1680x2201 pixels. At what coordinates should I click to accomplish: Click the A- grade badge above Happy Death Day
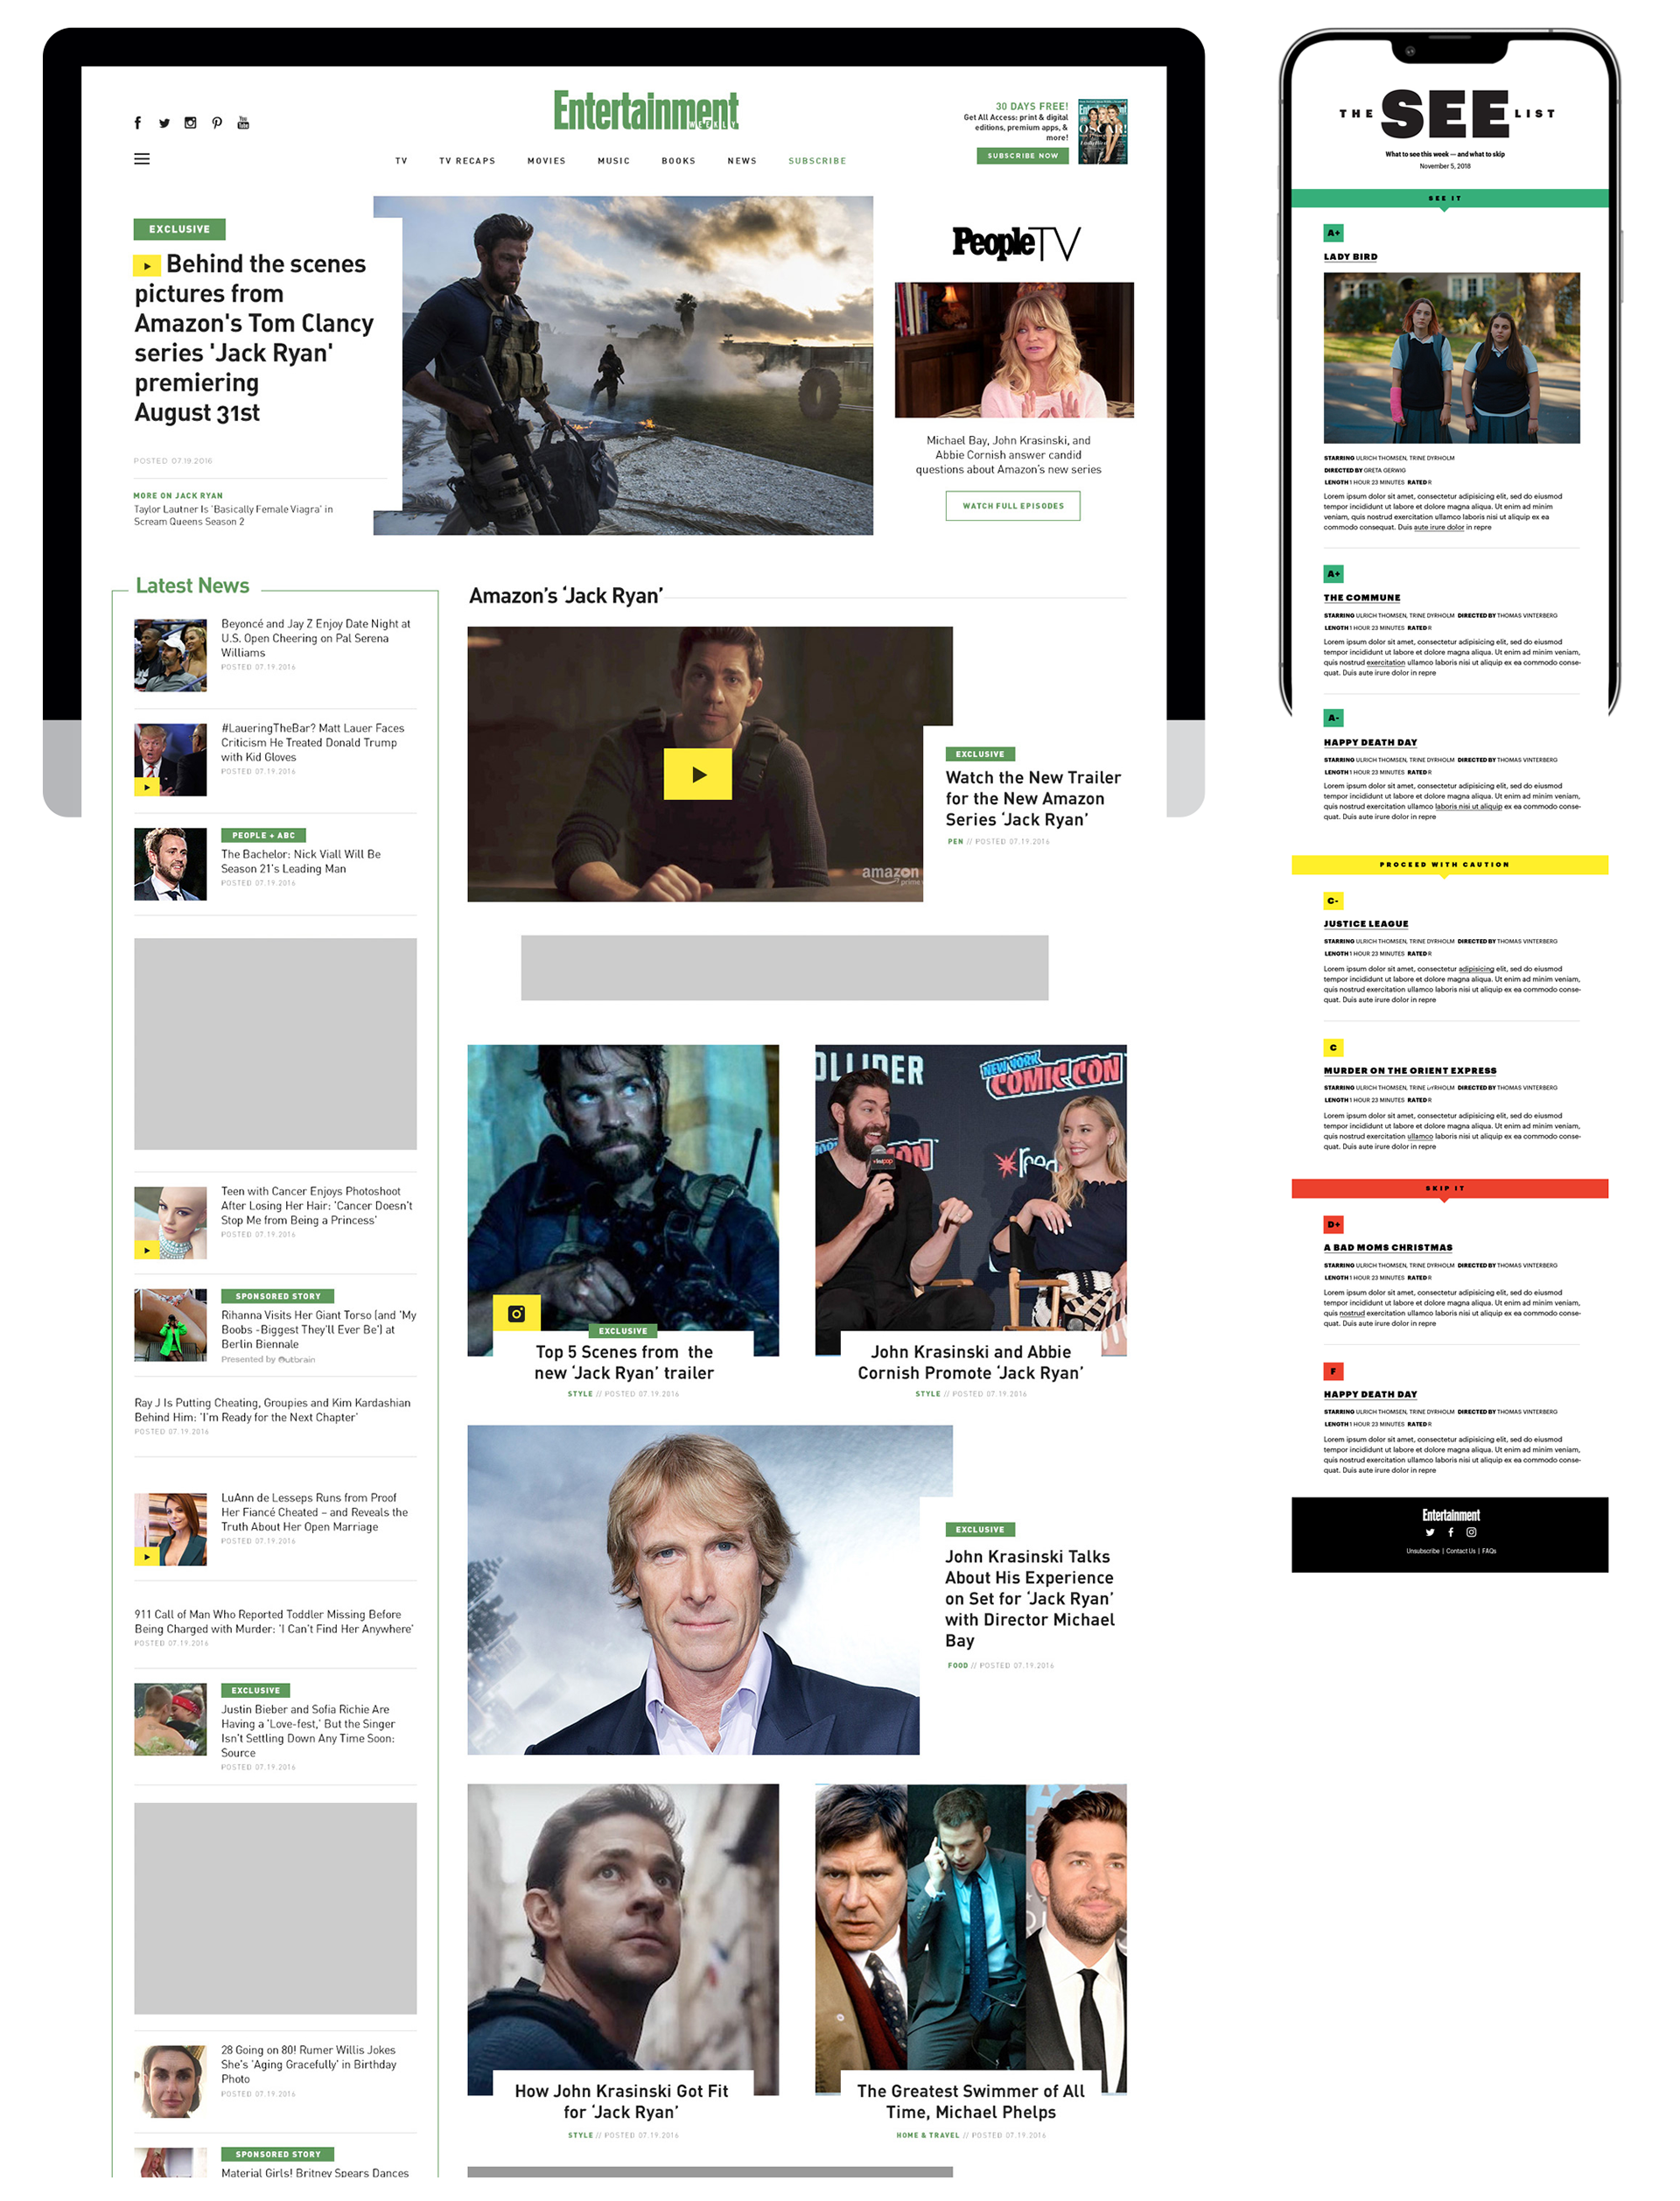tap(1333, 718)
